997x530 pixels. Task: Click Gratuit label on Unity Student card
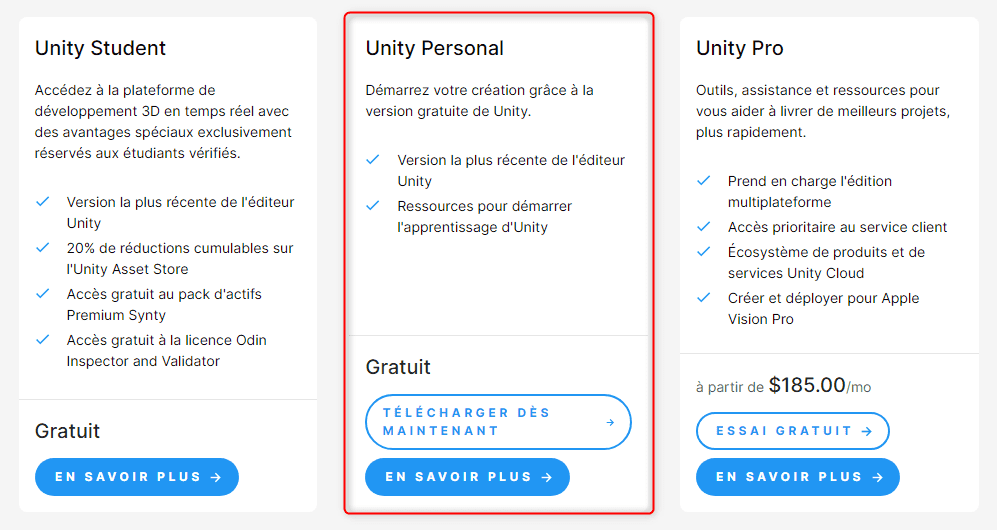point(67,431)
